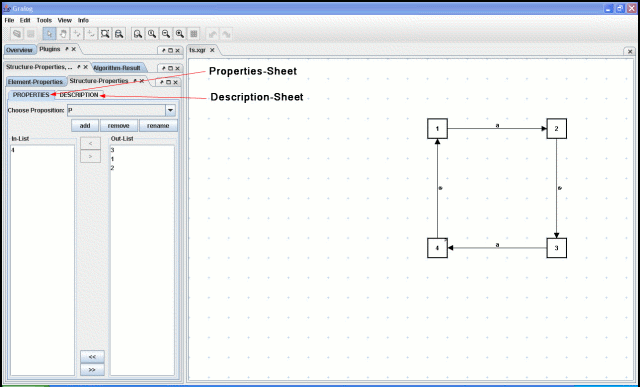Click the zoom in magnifier icon
This screenshot has width=640, height=387.
(152, 34)
